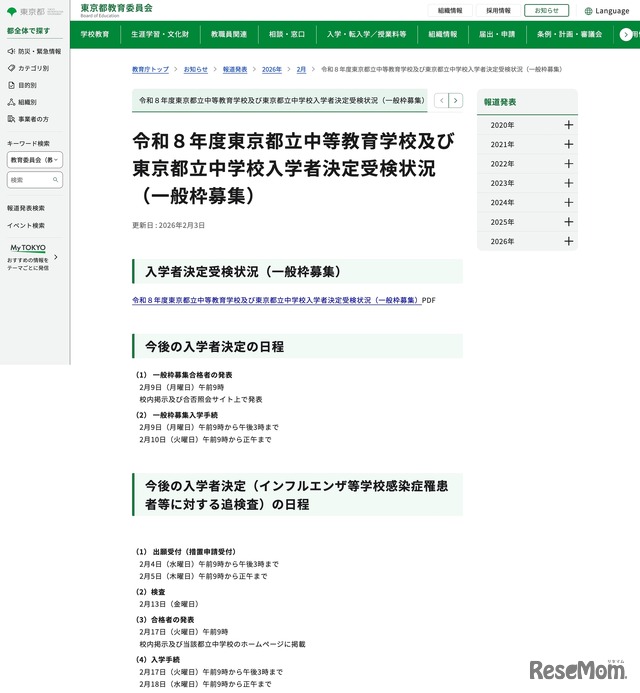Open the 入学・転入学／授業料等 menu
This screenshot has width=640, height=693.
(366, 34)
